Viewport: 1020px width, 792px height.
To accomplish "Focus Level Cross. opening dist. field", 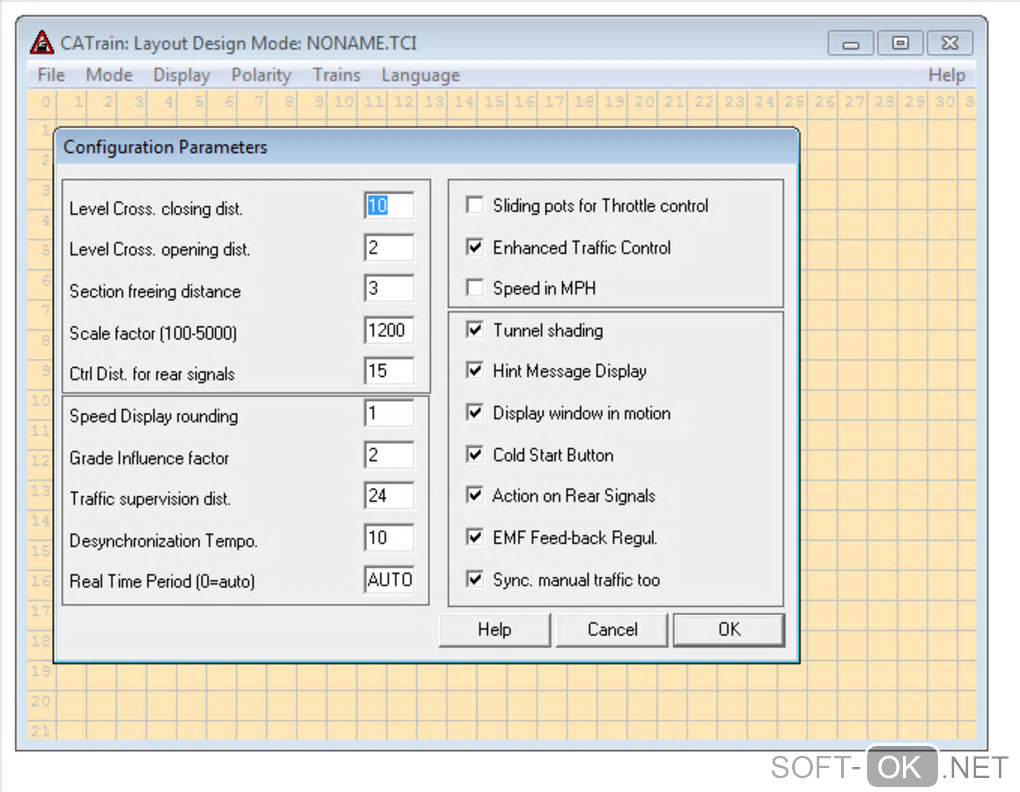I will click(x=389, y=248).
